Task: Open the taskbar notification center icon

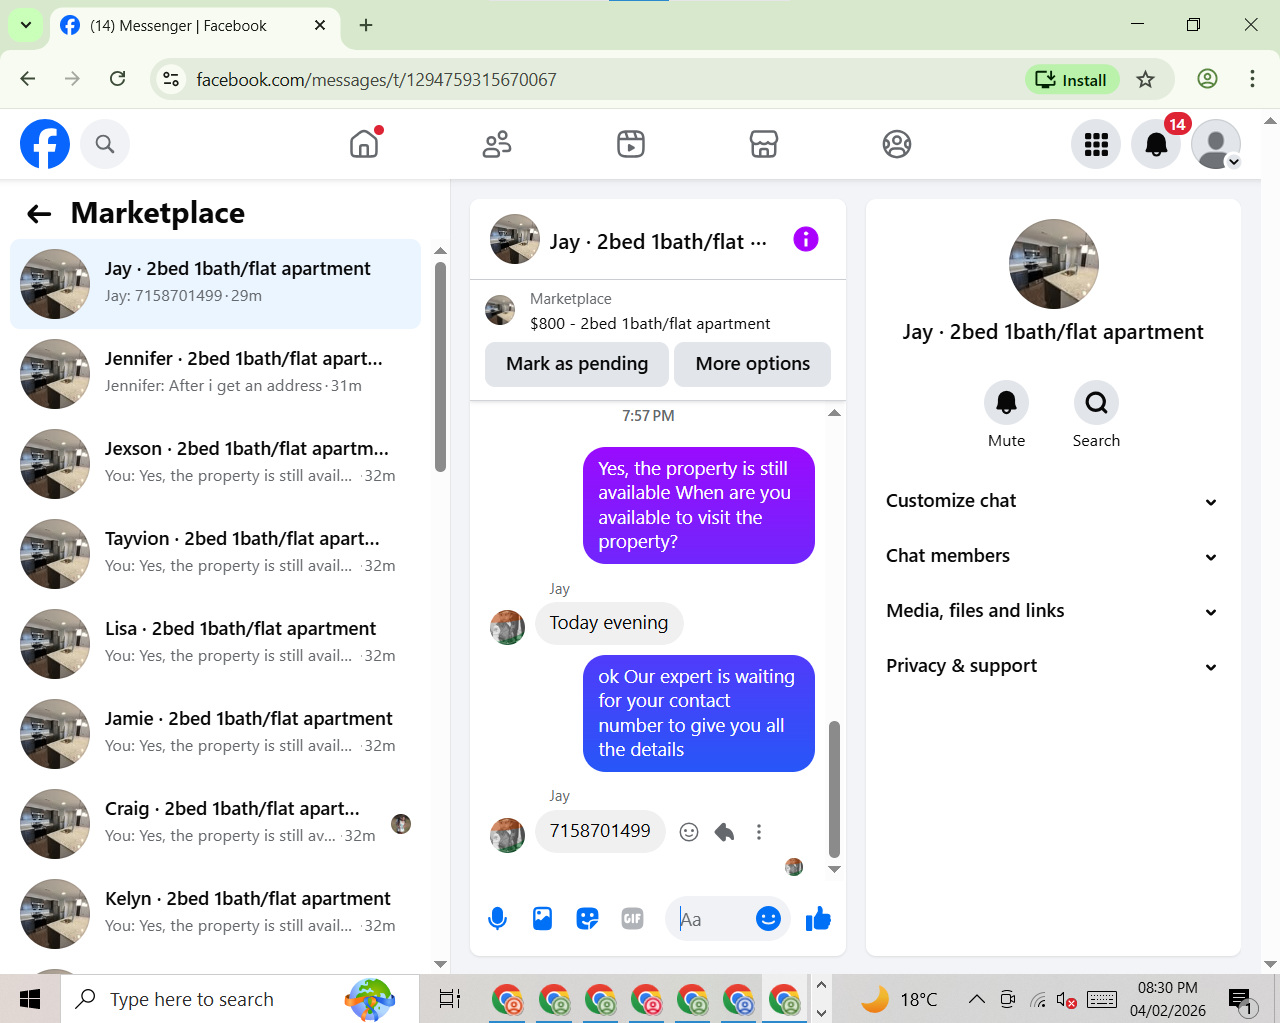Action: tap(1241, 999)
